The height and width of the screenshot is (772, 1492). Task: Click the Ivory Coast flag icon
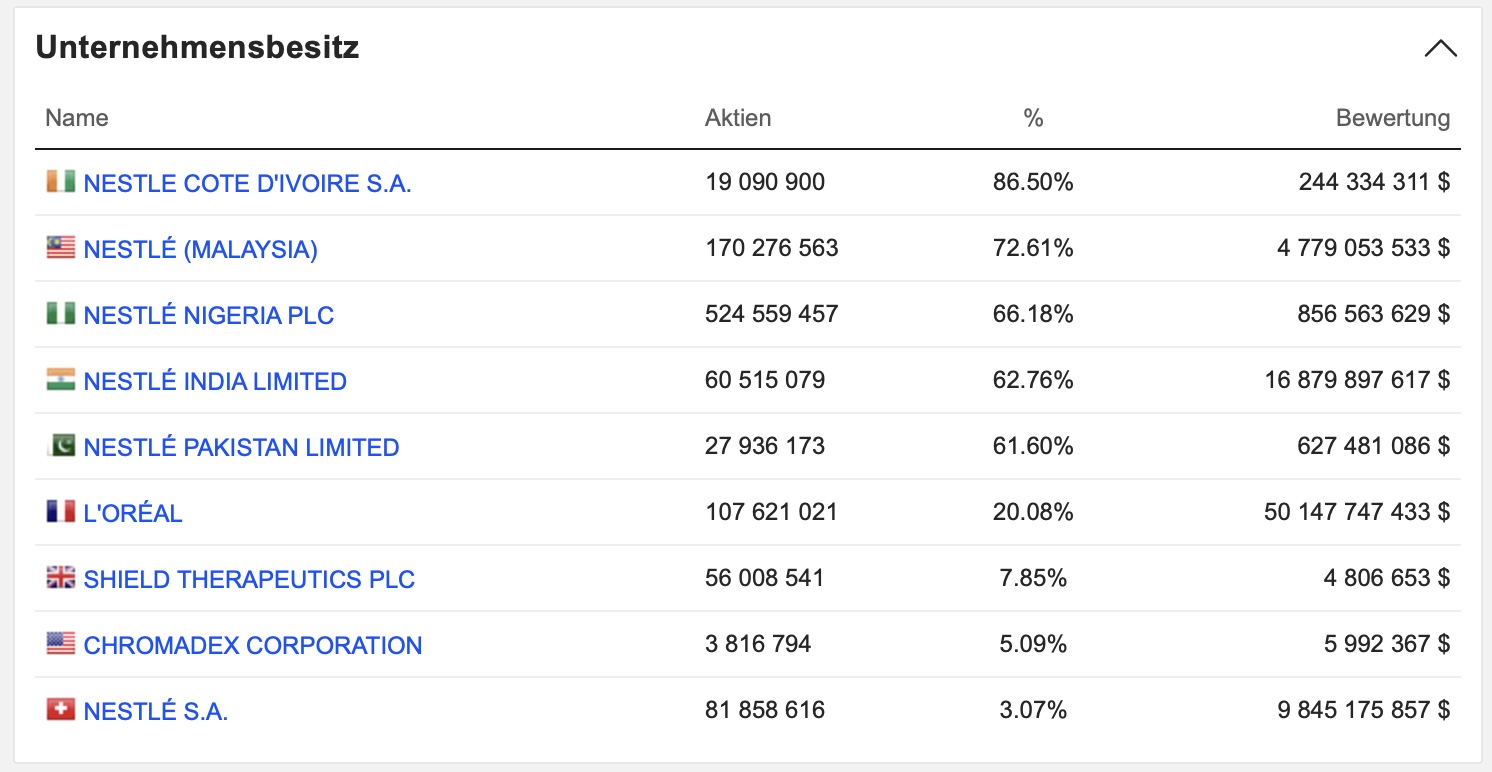(61, 182)
